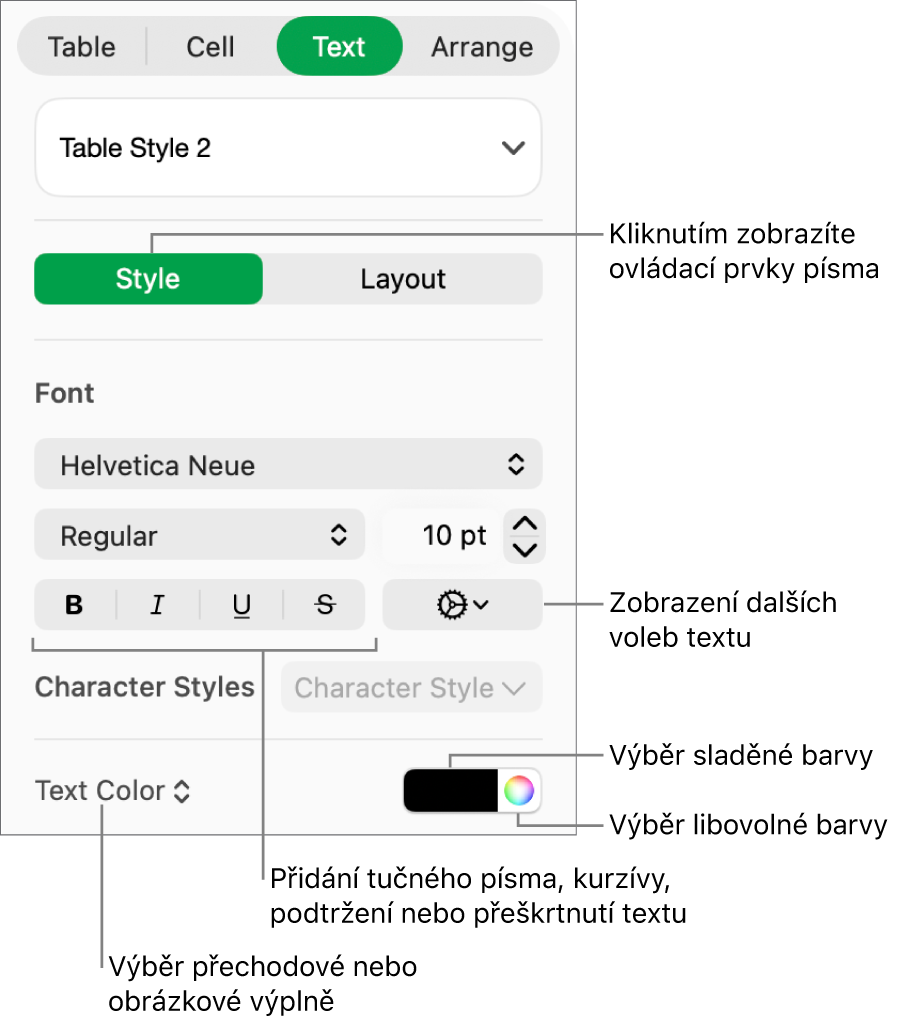Open the Character Style dropdown
The width and height of the screenshot is (900, 1020).
tap(411, 688)
